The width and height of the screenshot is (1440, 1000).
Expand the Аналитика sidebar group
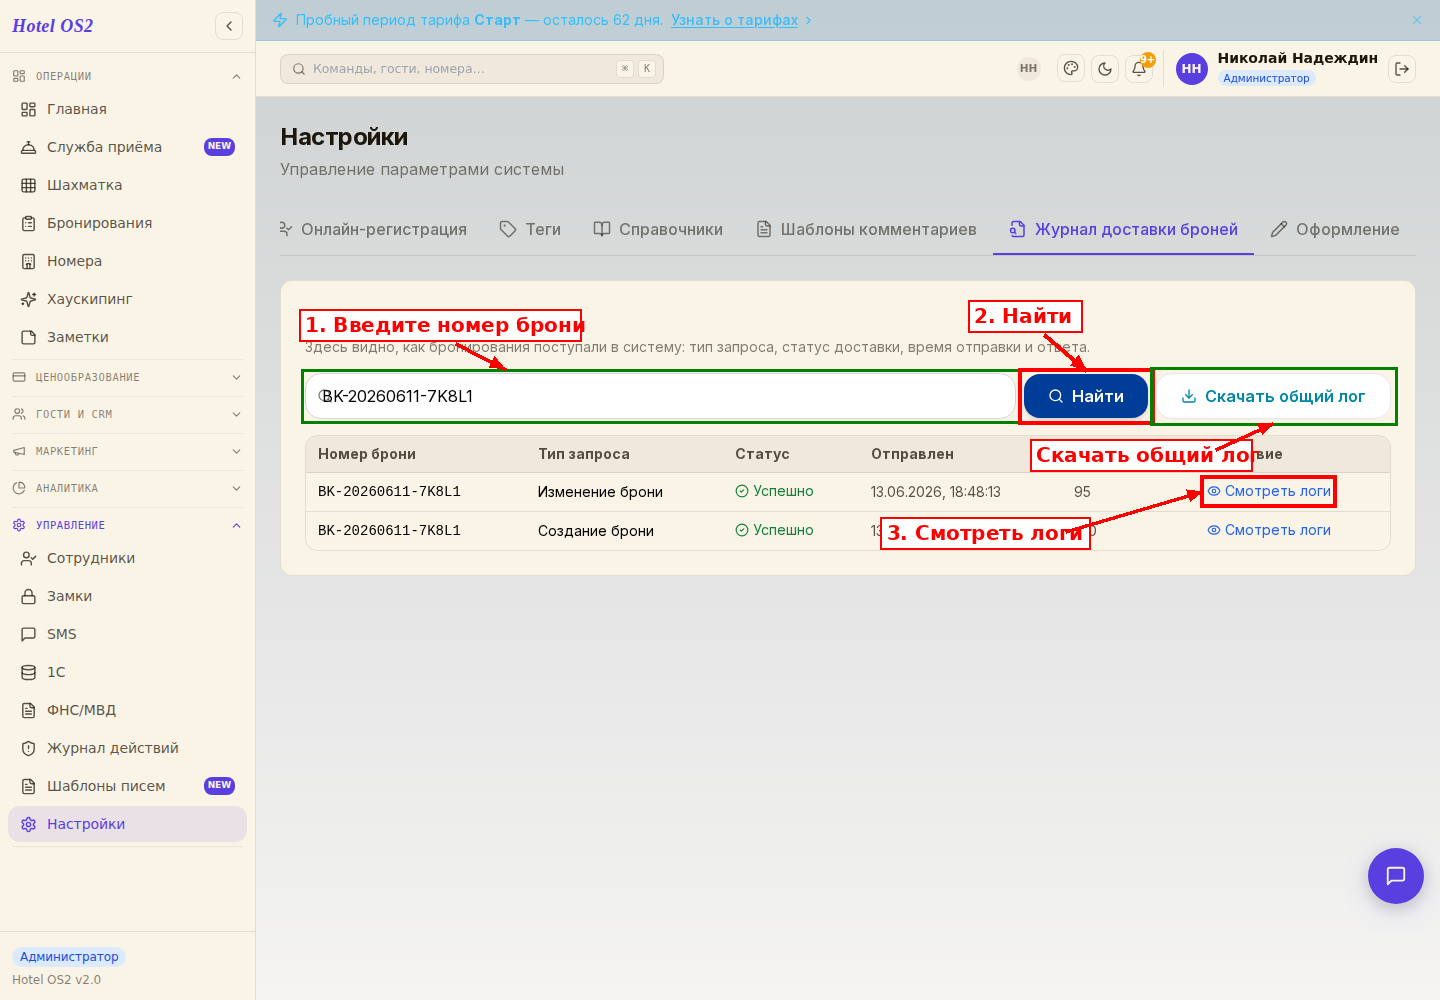tap(127, 488)
